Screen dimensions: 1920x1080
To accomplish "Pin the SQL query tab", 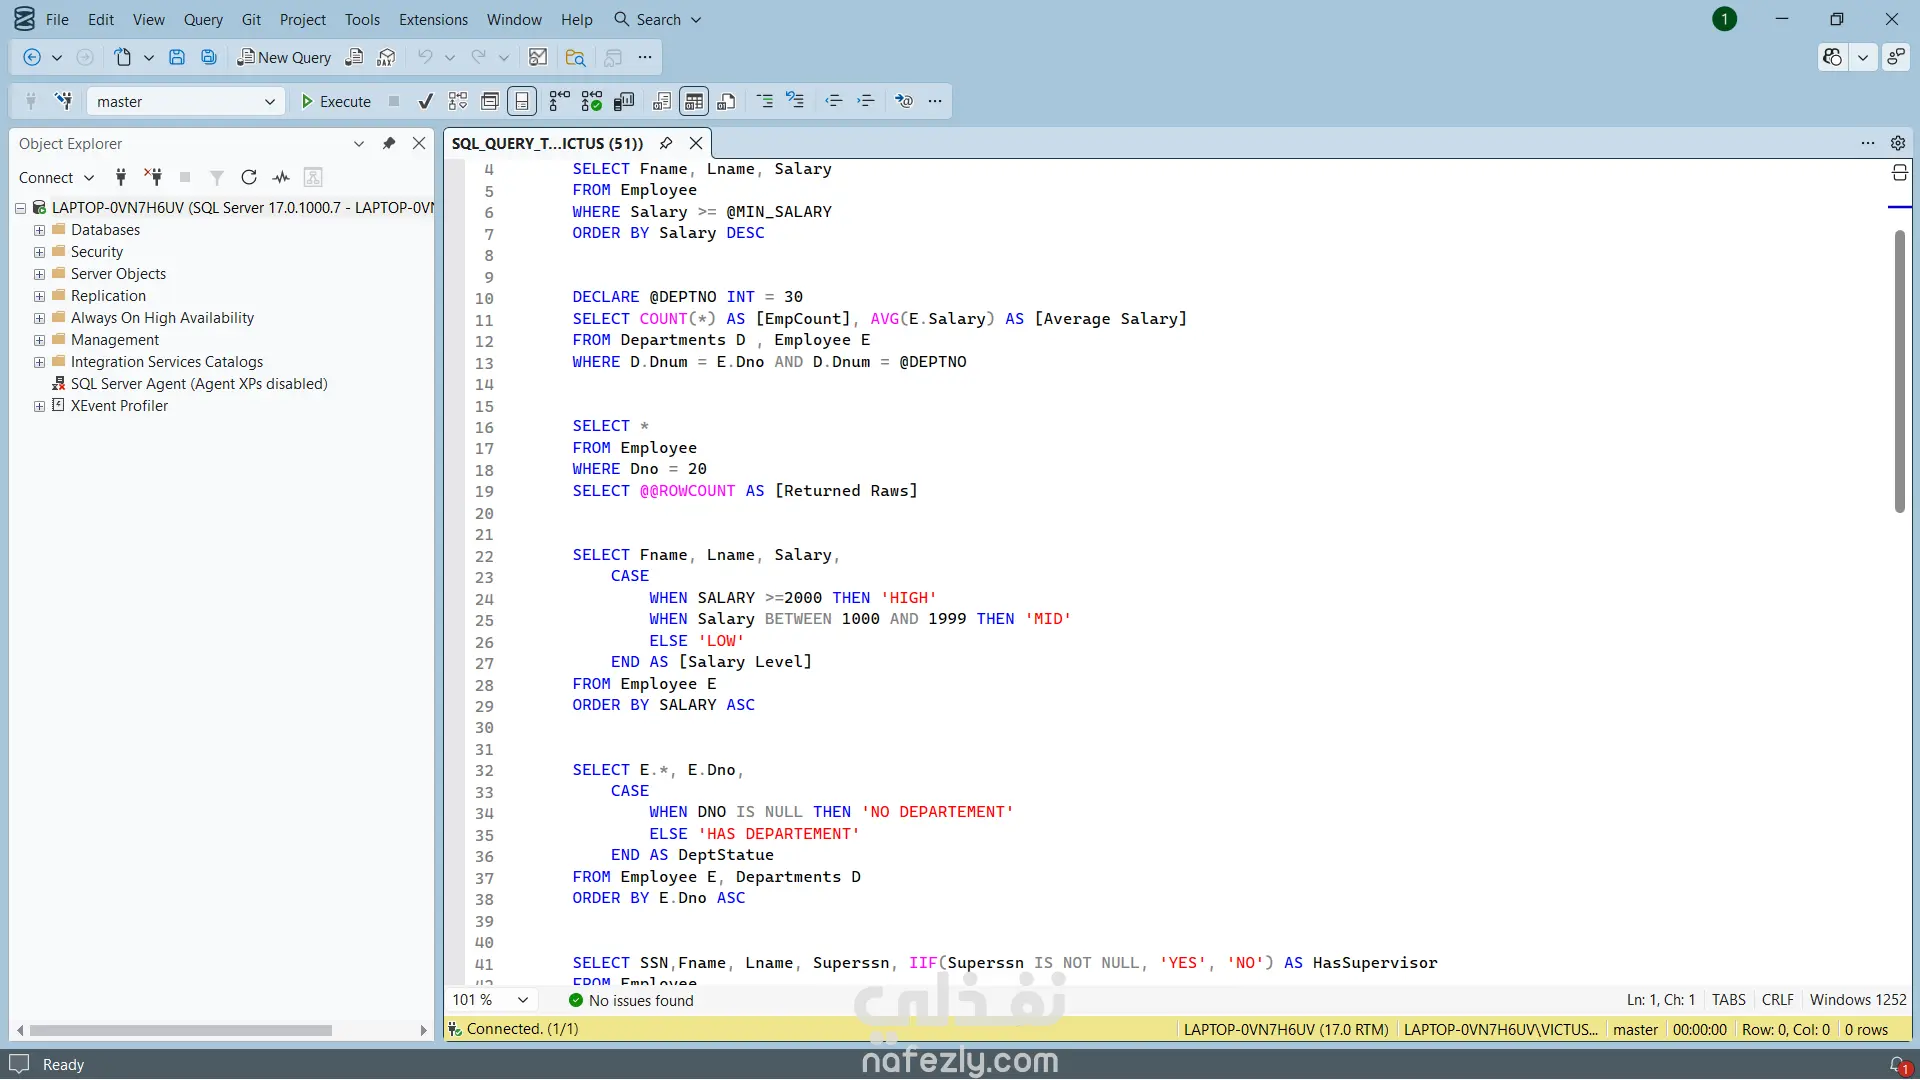I will pos(666,143).
